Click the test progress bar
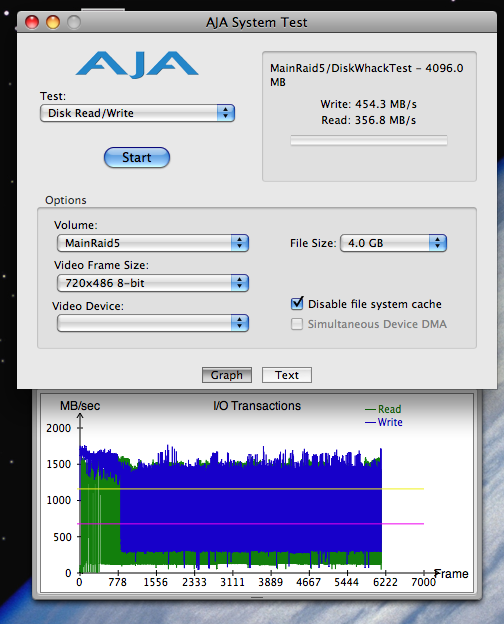 pos(369,140)
